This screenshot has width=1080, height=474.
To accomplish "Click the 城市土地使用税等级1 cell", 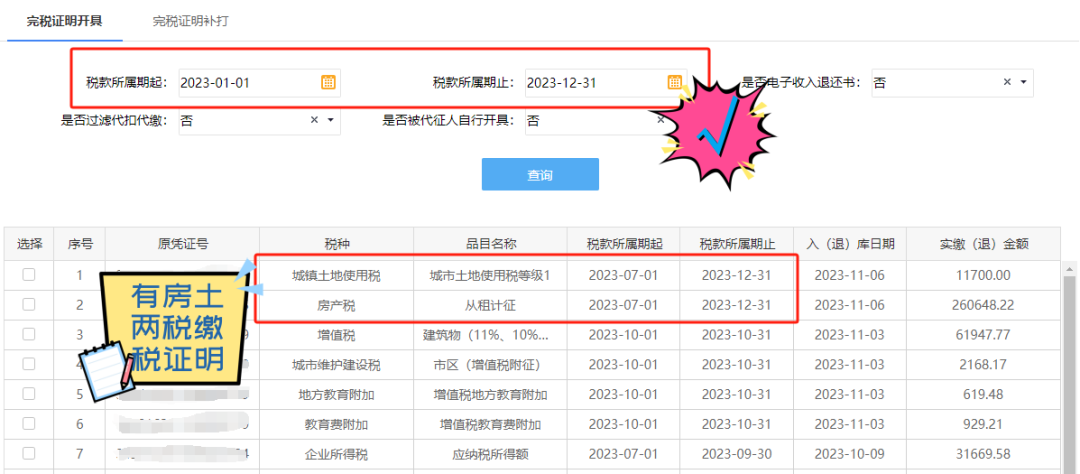I will click(x=490, y=276).
